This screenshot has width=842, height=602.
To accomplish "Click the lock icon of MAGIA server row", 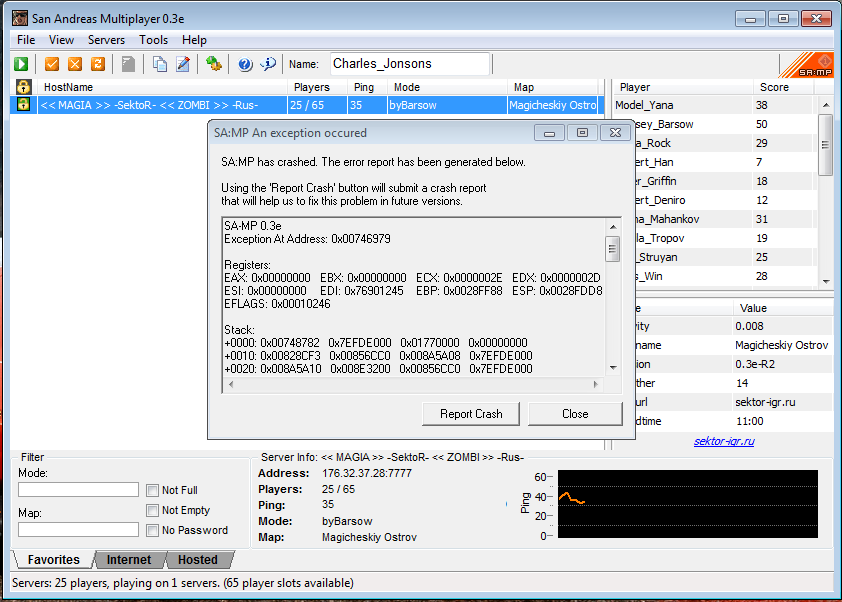I will click(23, 105).
